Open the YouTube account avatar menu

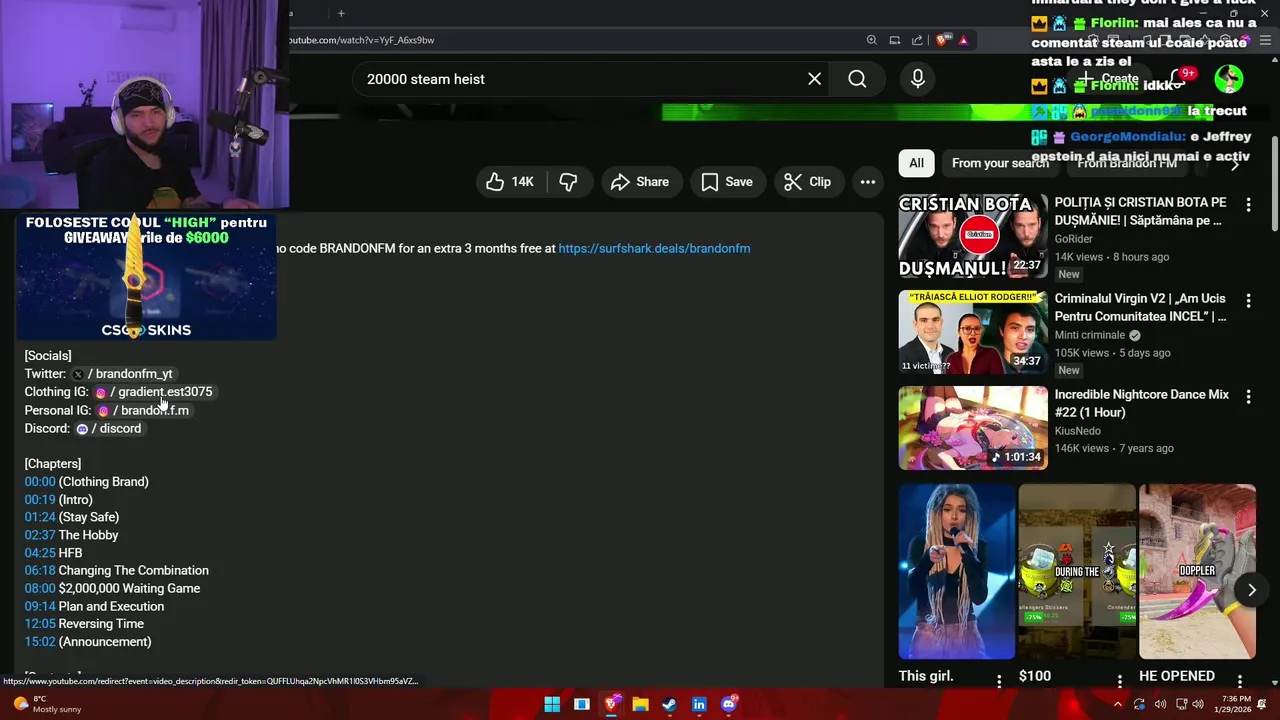point(1228,79)
